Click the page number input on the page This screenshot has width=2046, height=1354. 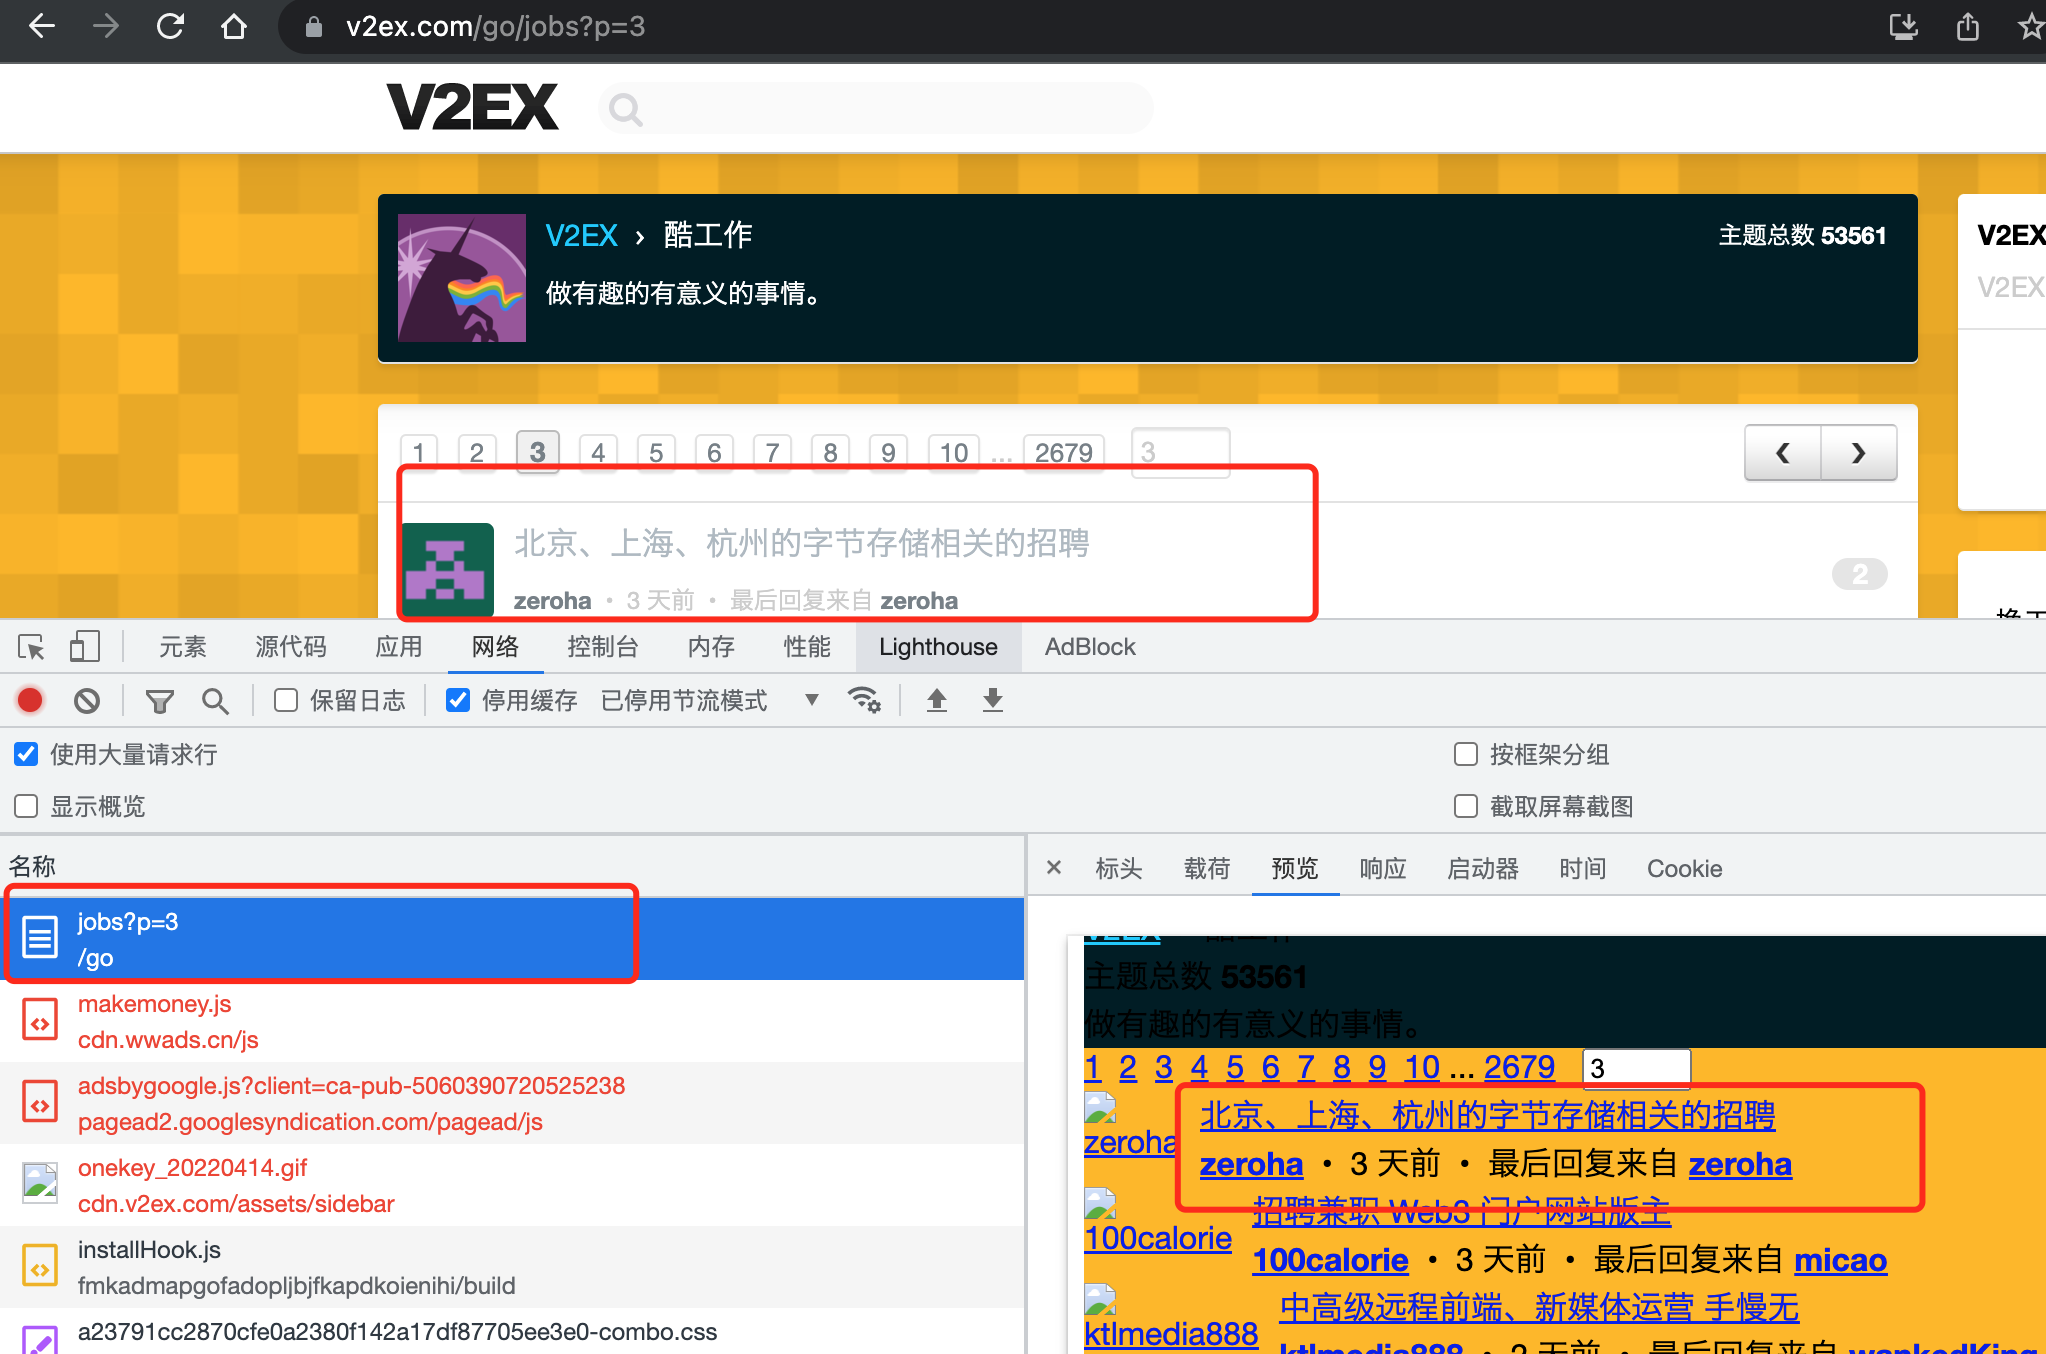coord(1180,452)
